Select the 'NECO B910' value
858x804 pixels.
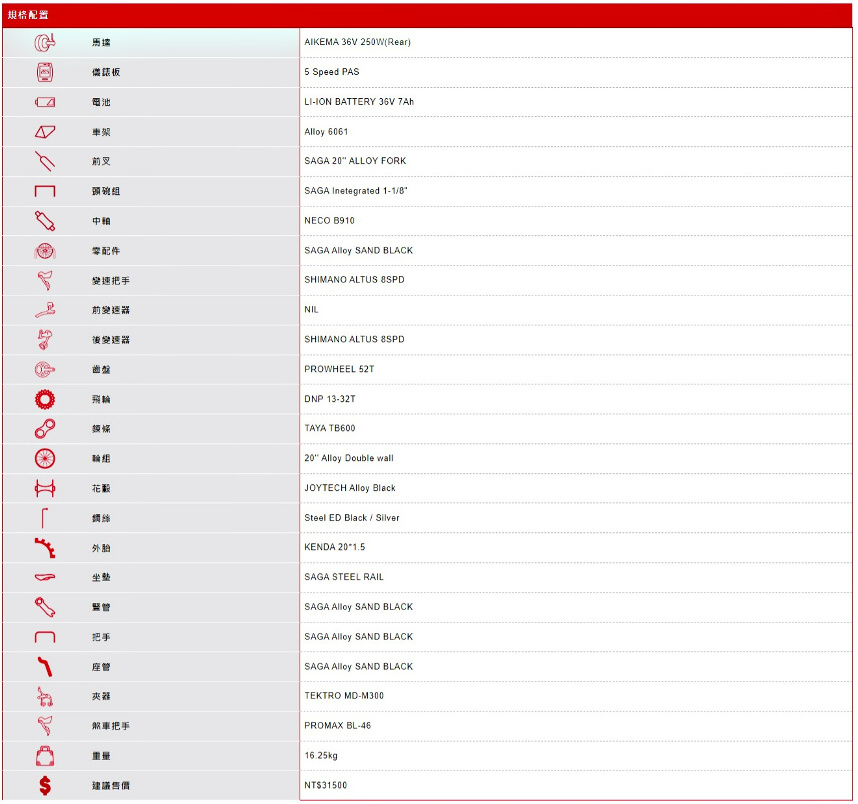pyautogui.click(x=329, y=221)
